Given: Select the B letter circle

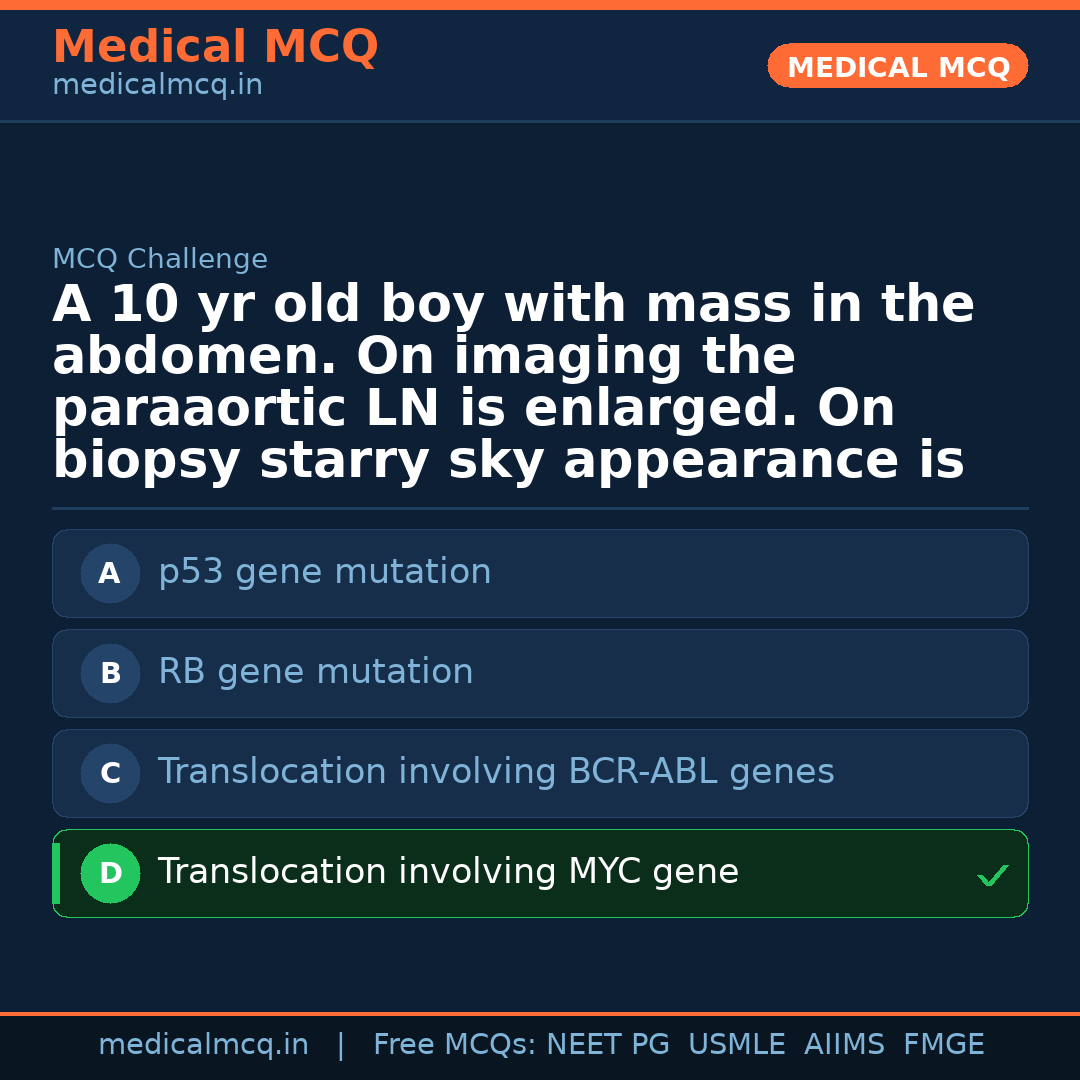Looking at the screenshot, I should pos(110,674).
